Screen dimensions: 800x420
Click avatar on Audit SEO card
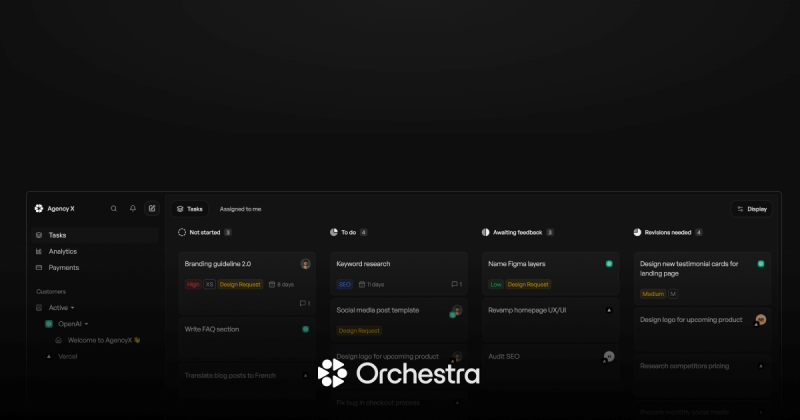click(x=608, y=357)
